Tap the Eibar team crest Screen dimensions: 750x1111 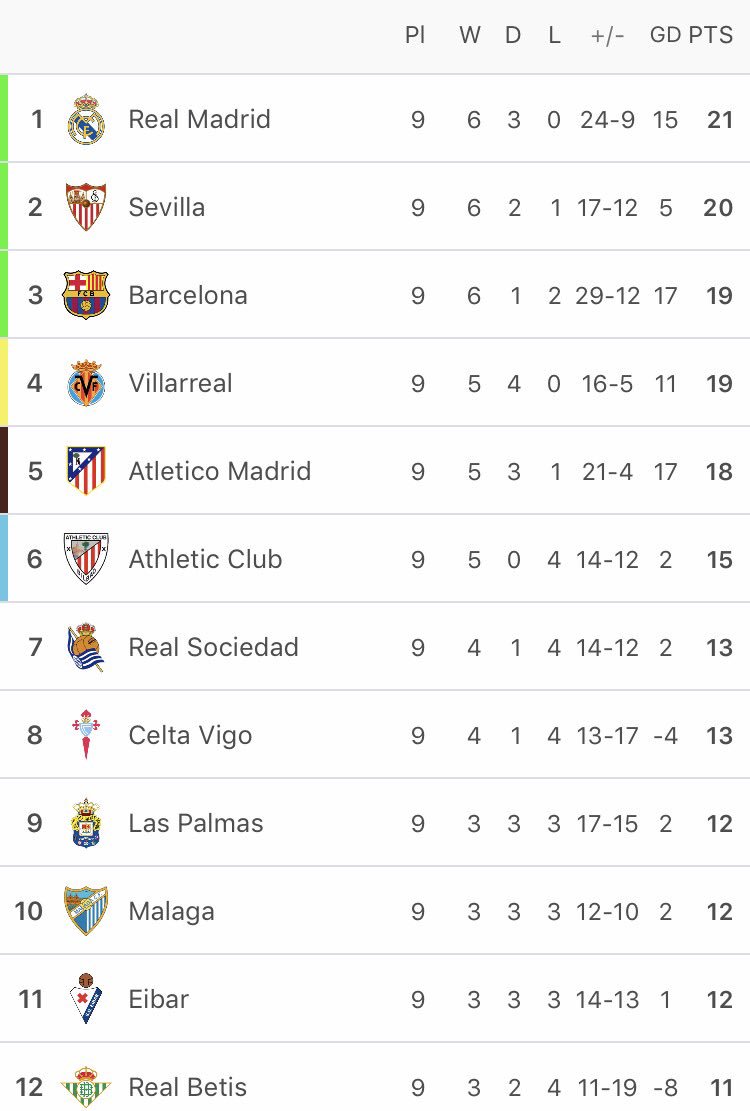click(x=86, y=999)
